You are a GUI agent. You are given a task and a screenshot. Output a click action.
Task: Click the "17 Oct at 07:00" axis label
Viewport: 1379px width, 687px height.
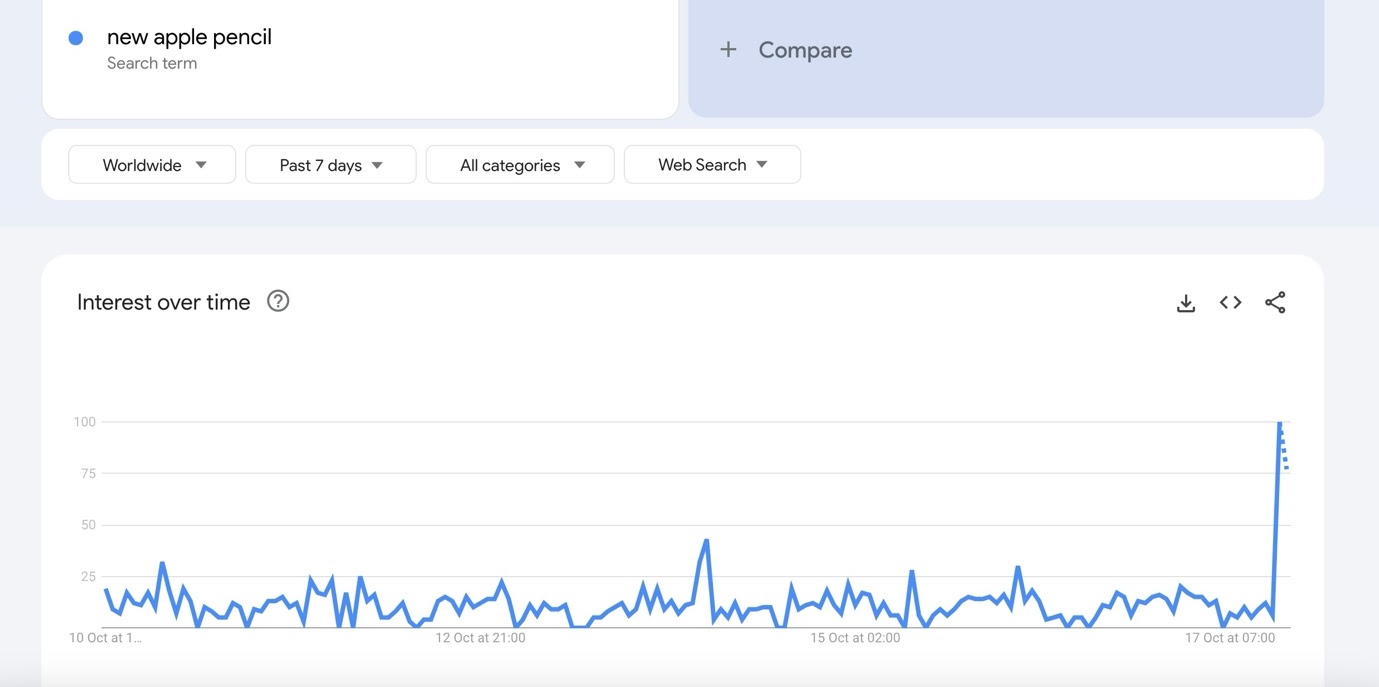1230,638
